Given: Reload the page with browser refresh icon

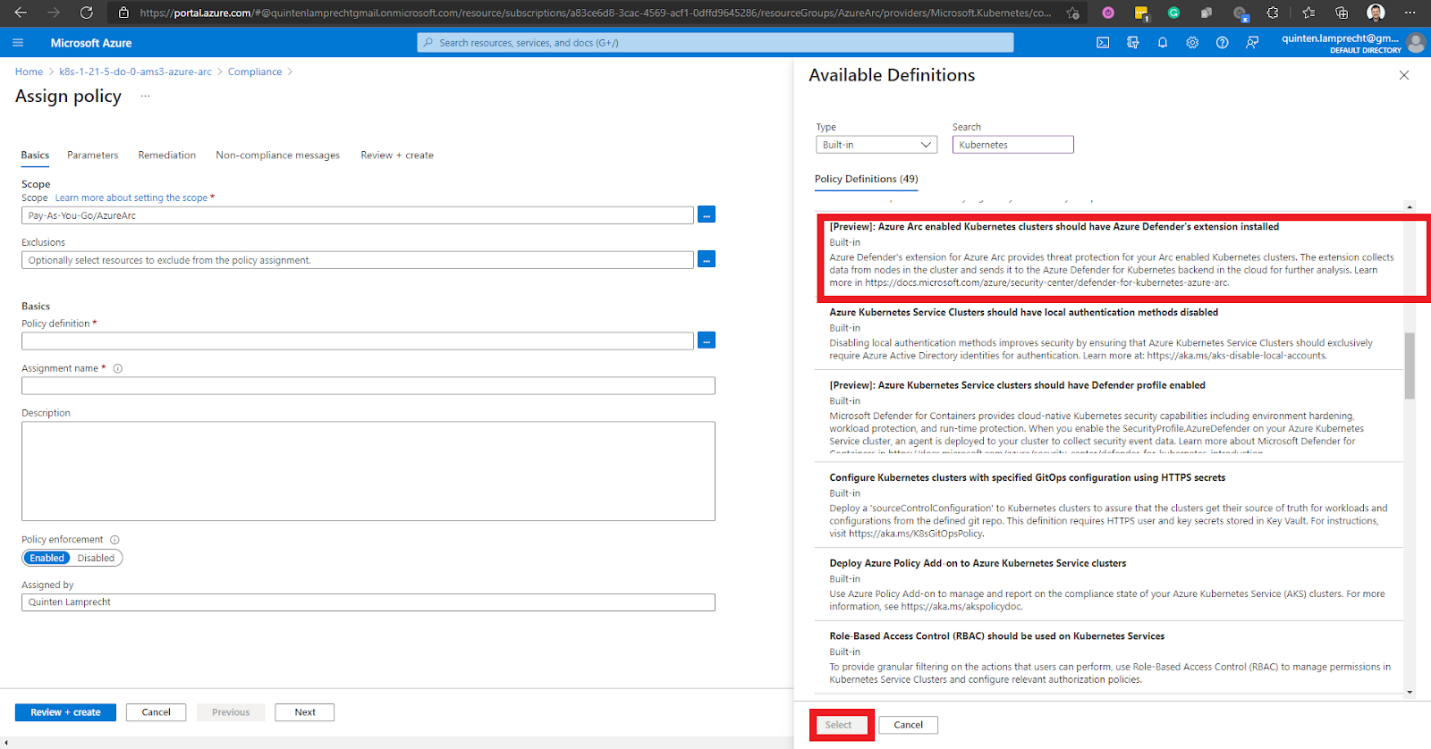Looking at the screenshot, I should point(86,13).
